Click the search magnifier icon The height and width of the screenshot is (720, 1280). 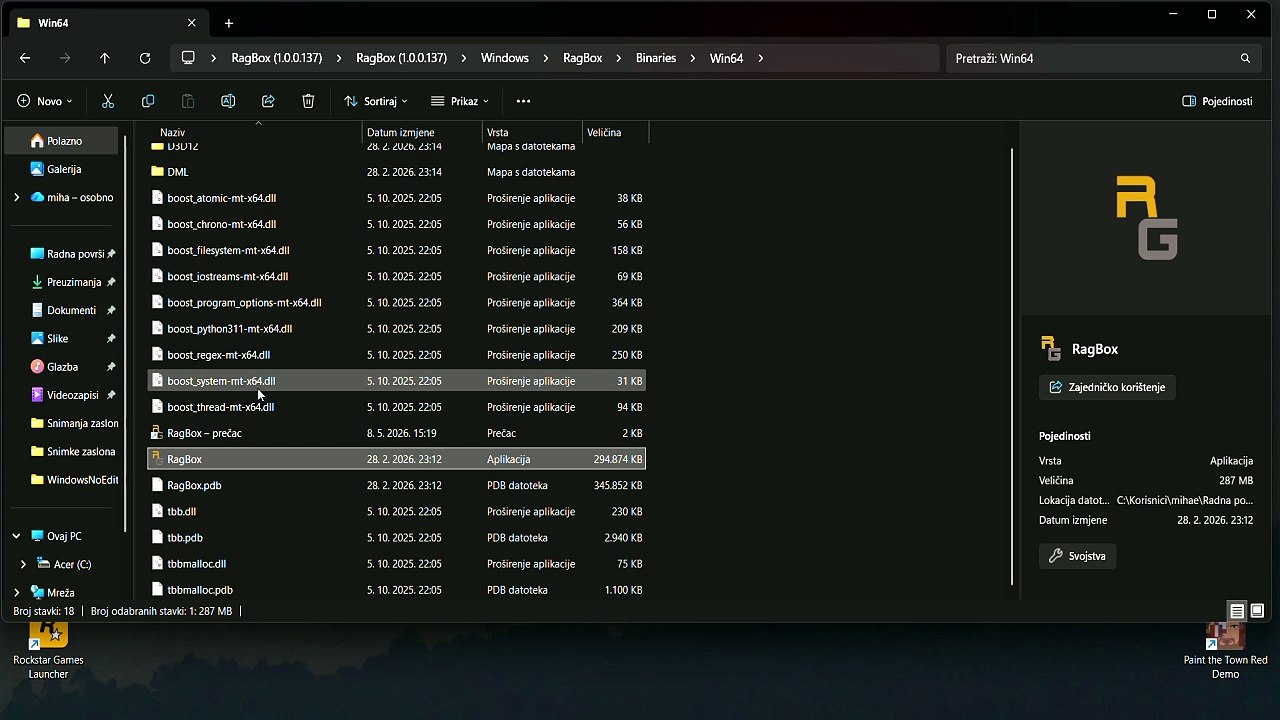[1245, 58]
